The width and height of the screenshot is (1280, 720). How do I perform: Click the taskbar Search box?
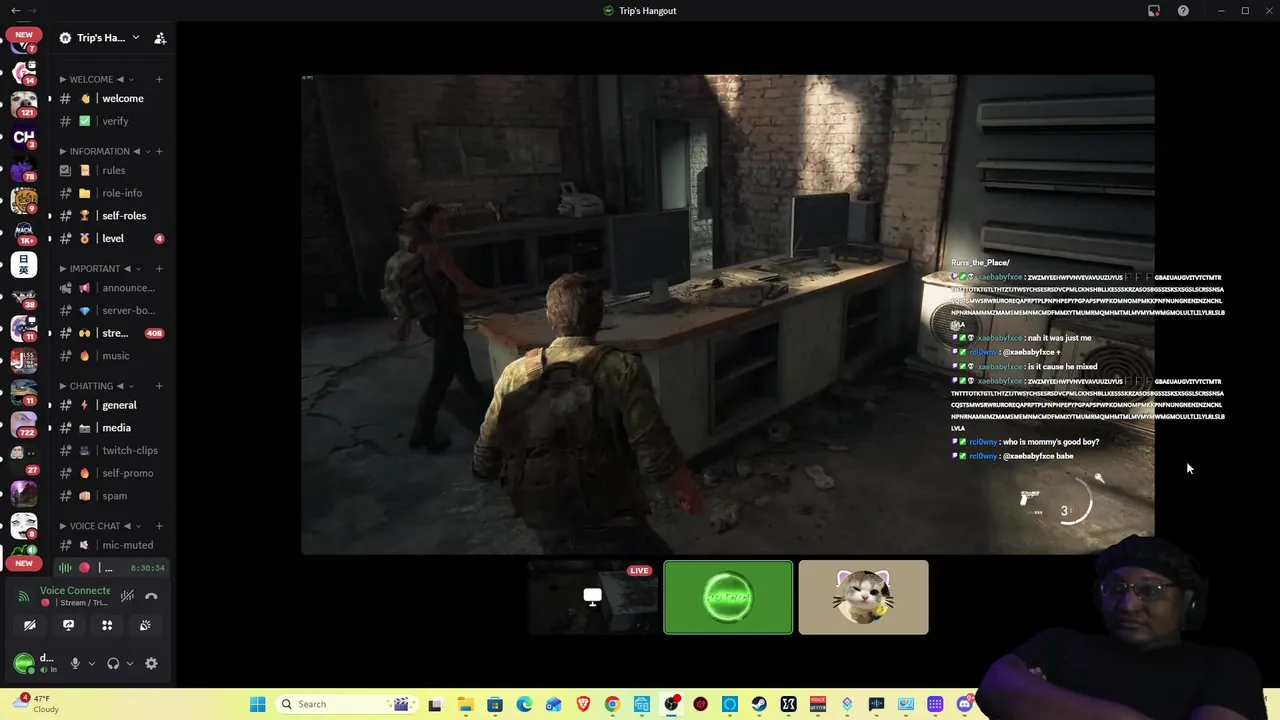pos(345,704)
